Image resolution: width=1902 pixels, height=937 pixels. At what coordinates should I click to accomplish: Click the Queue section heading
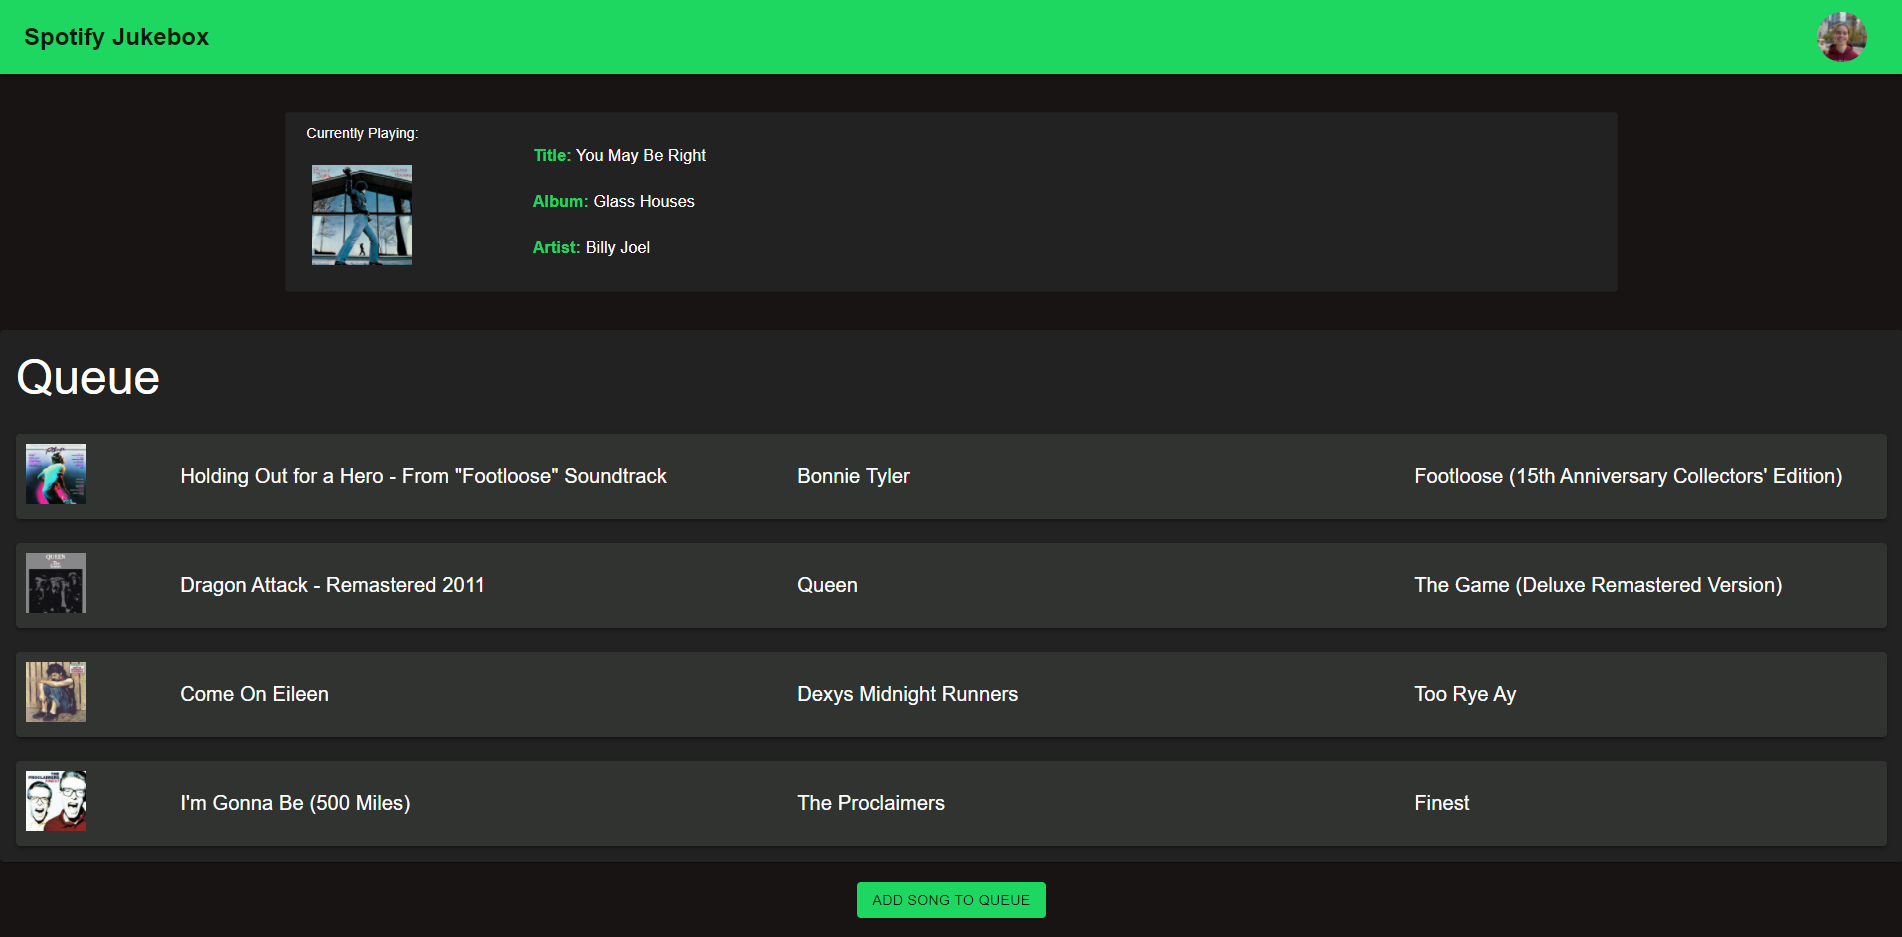[87, 377]
